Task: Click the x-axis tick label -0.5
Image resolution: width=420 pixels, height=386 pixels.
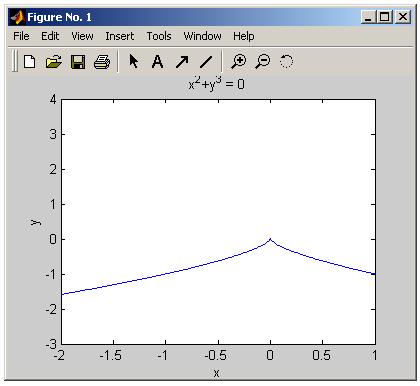Action: pyautogui.click(x=216, y=355)
